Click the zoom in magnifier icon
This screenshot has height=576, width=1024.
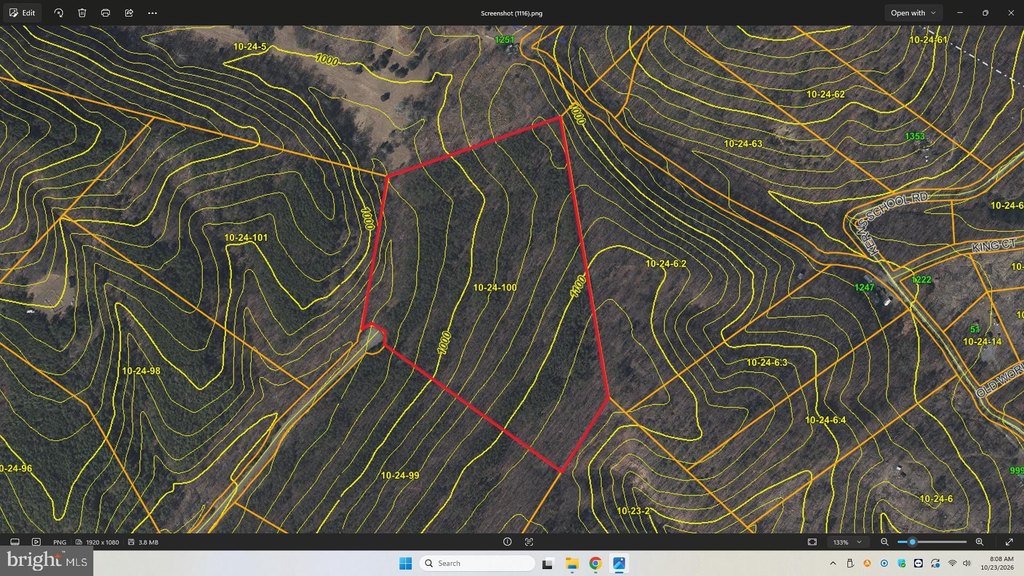coord(980,542)
